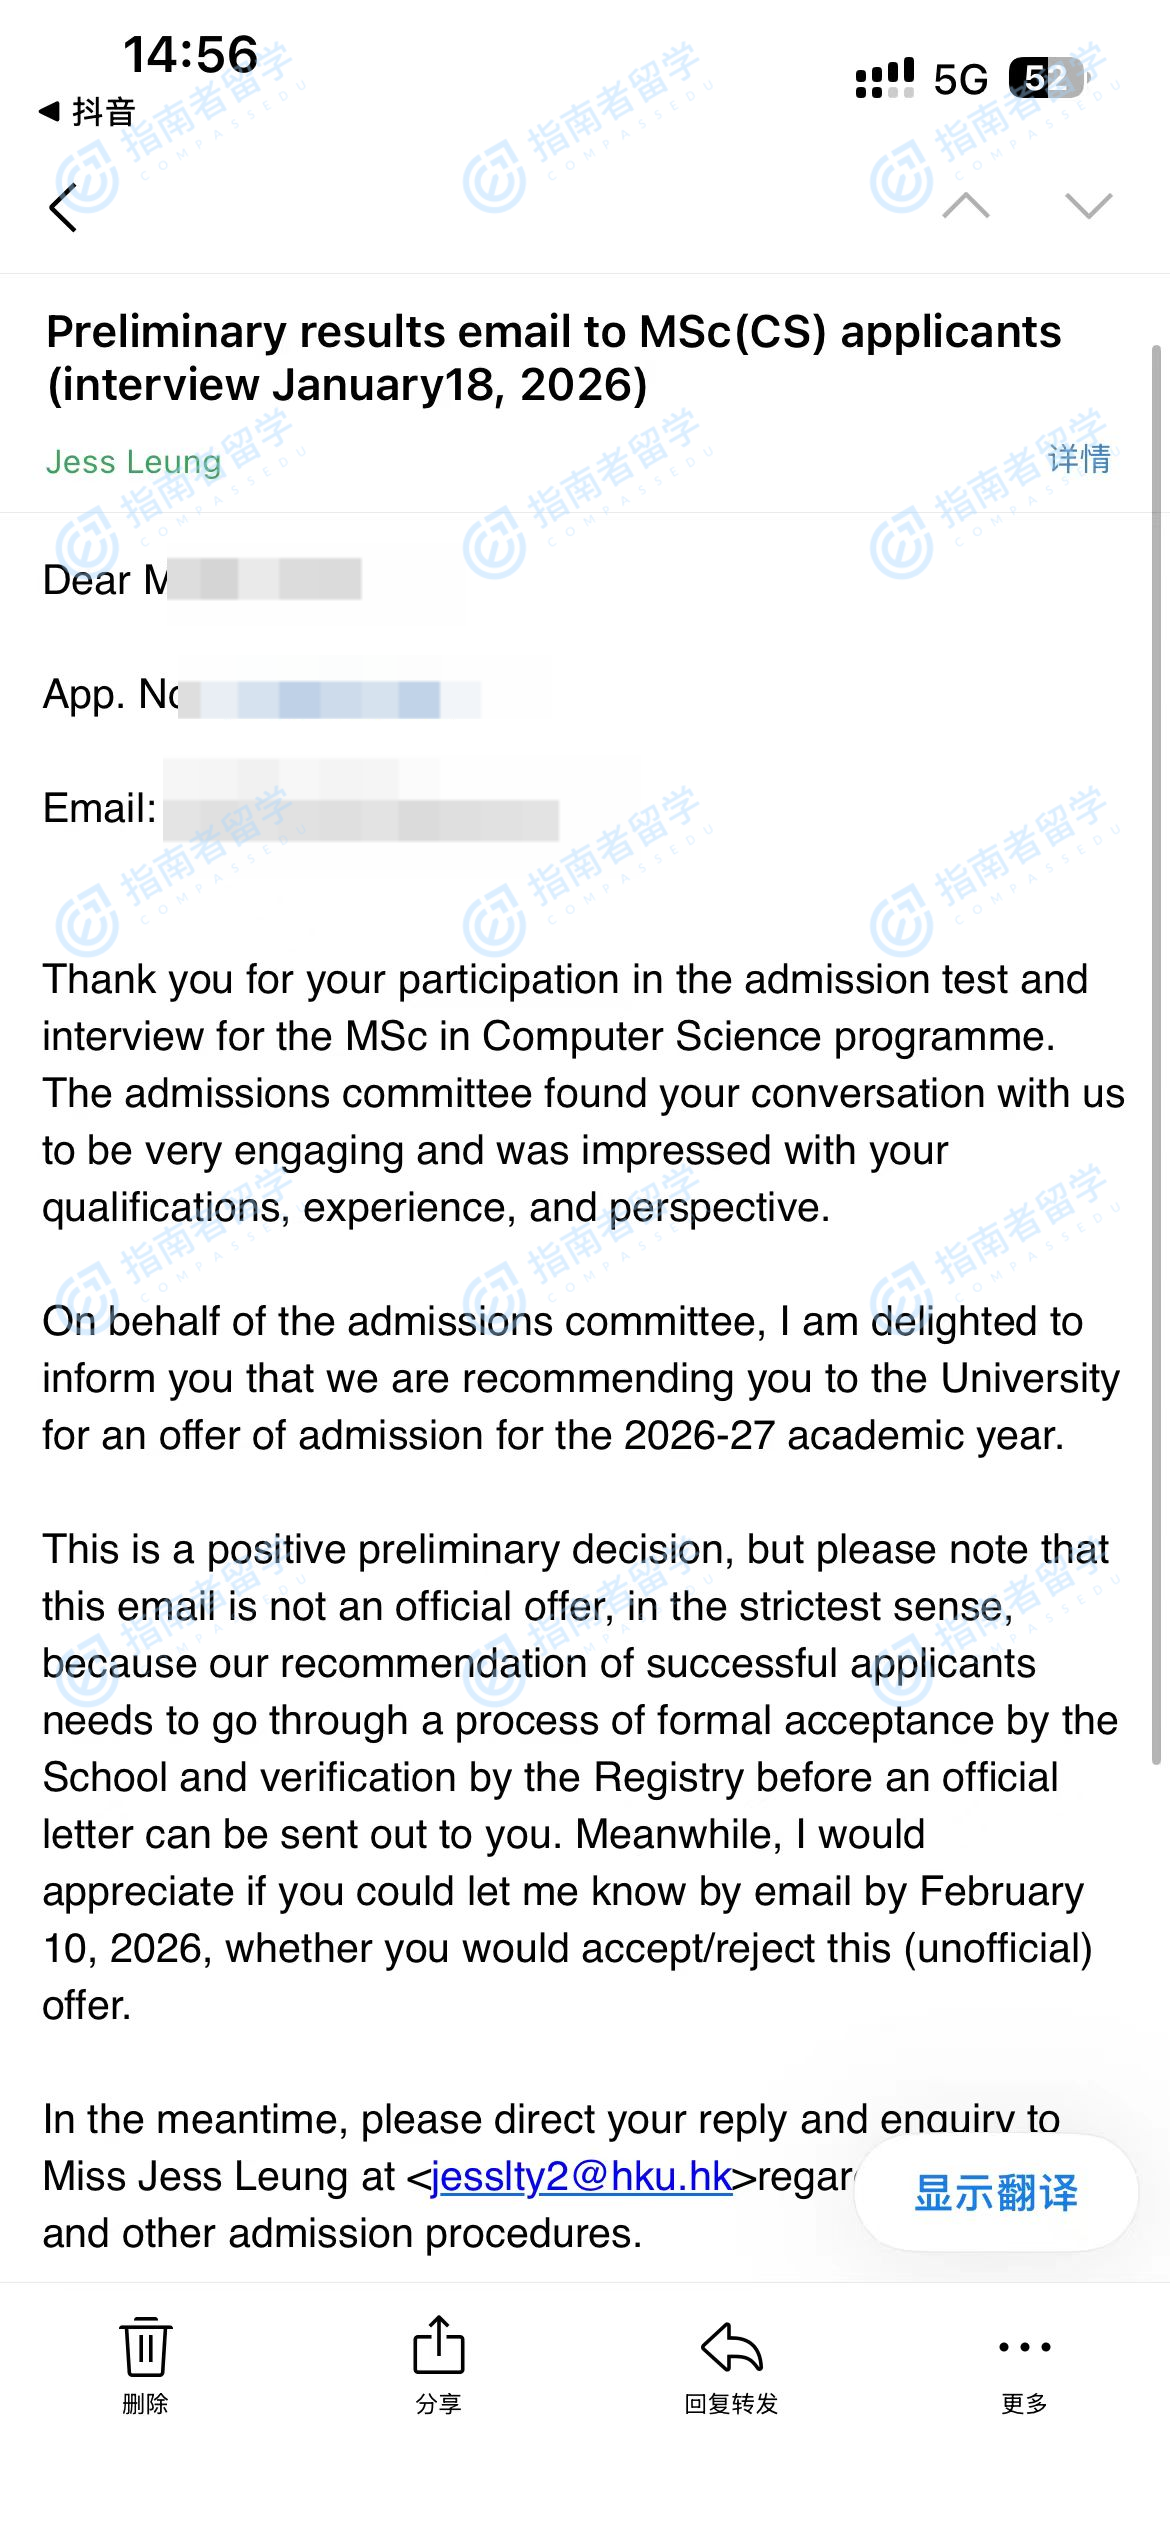Go back using the left chevron

click(63, 208)
